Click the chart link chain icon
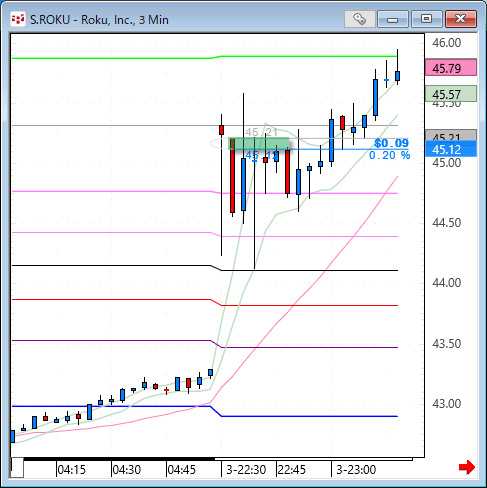The image size is (487, 488). [x=359, y=19]
